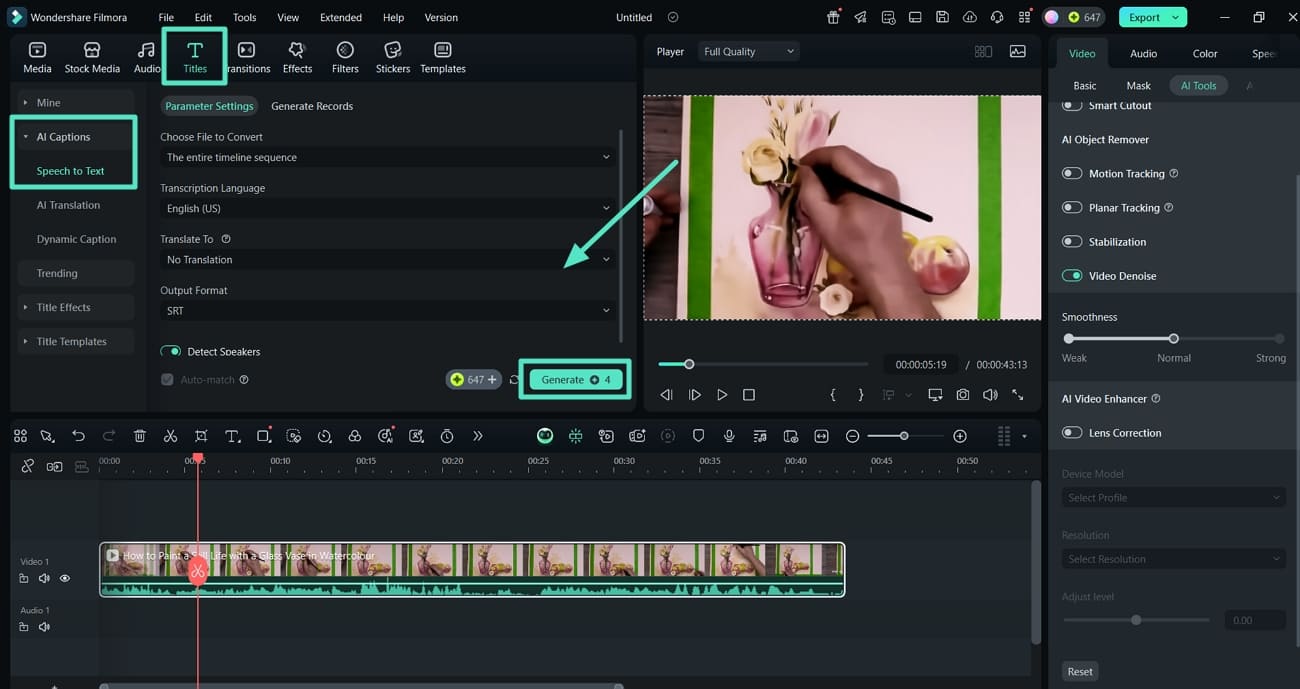Click the Smoothness slider handle

[1173, 338]
